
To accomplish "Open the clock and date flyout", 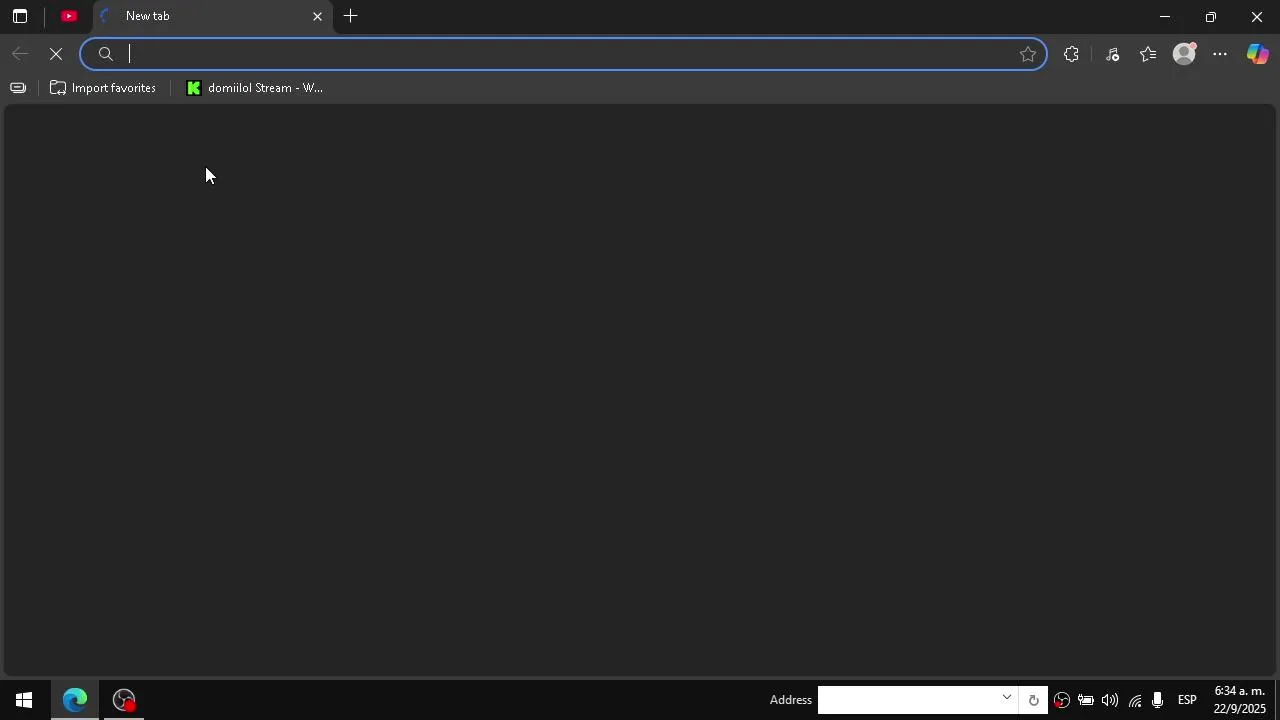I will pyautogui.click(x=1239, y=700).
